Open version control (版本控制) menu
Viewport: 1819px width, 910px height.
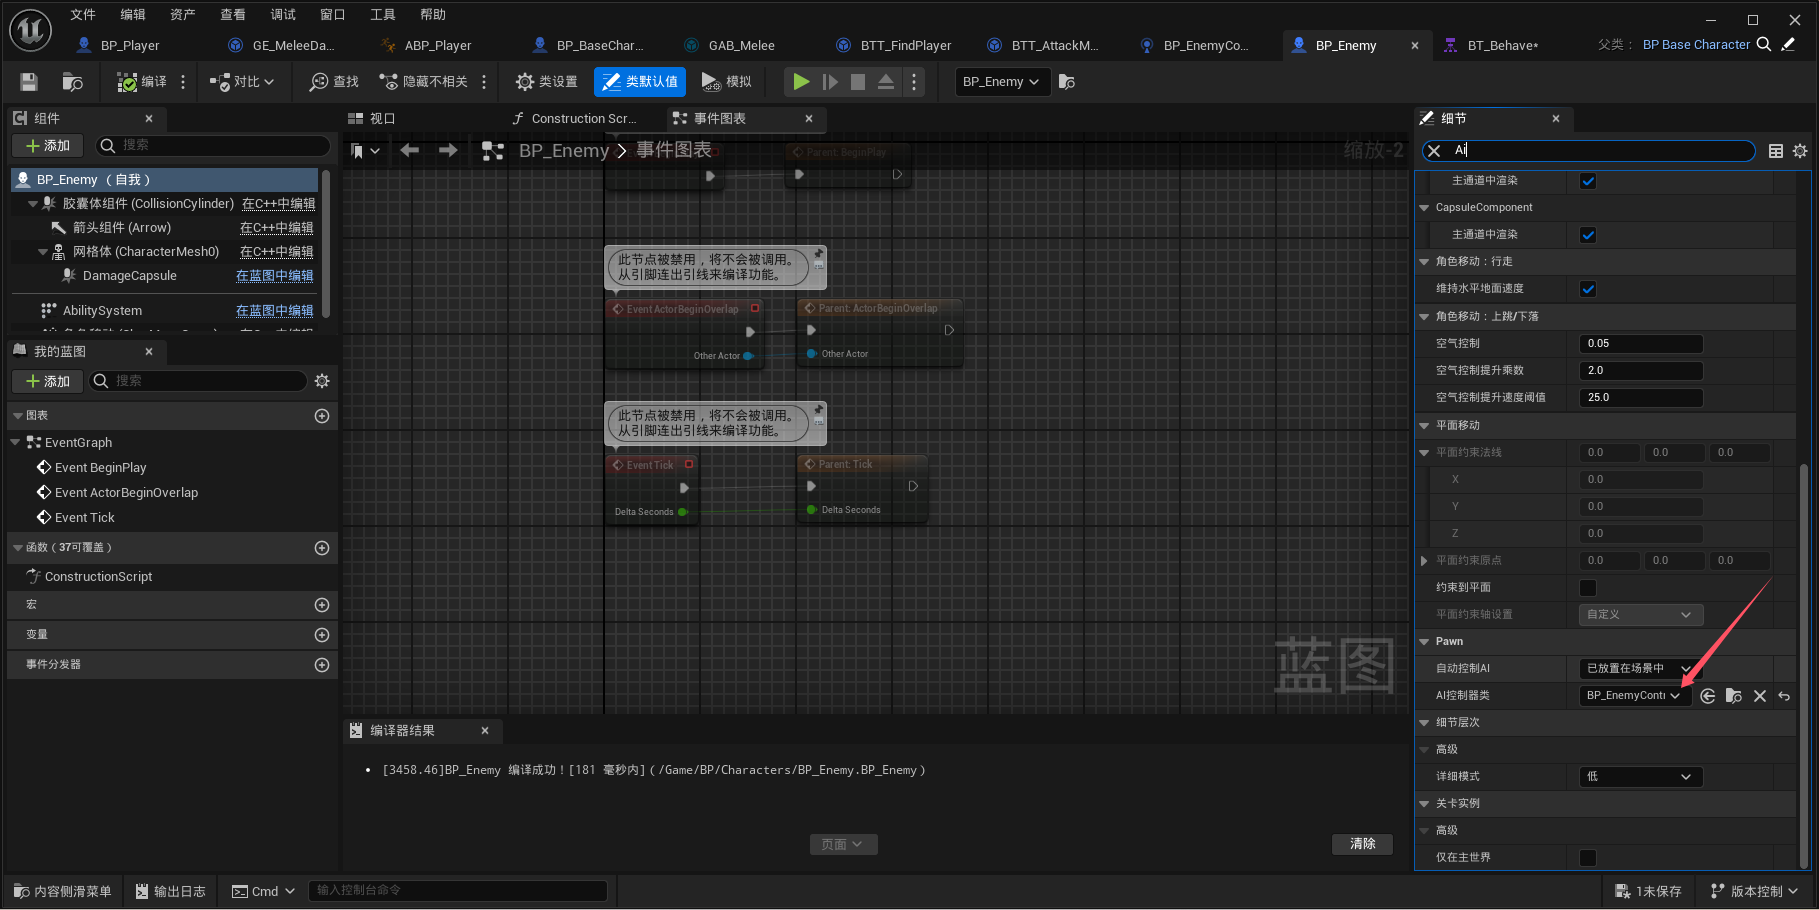point(1753,891)
